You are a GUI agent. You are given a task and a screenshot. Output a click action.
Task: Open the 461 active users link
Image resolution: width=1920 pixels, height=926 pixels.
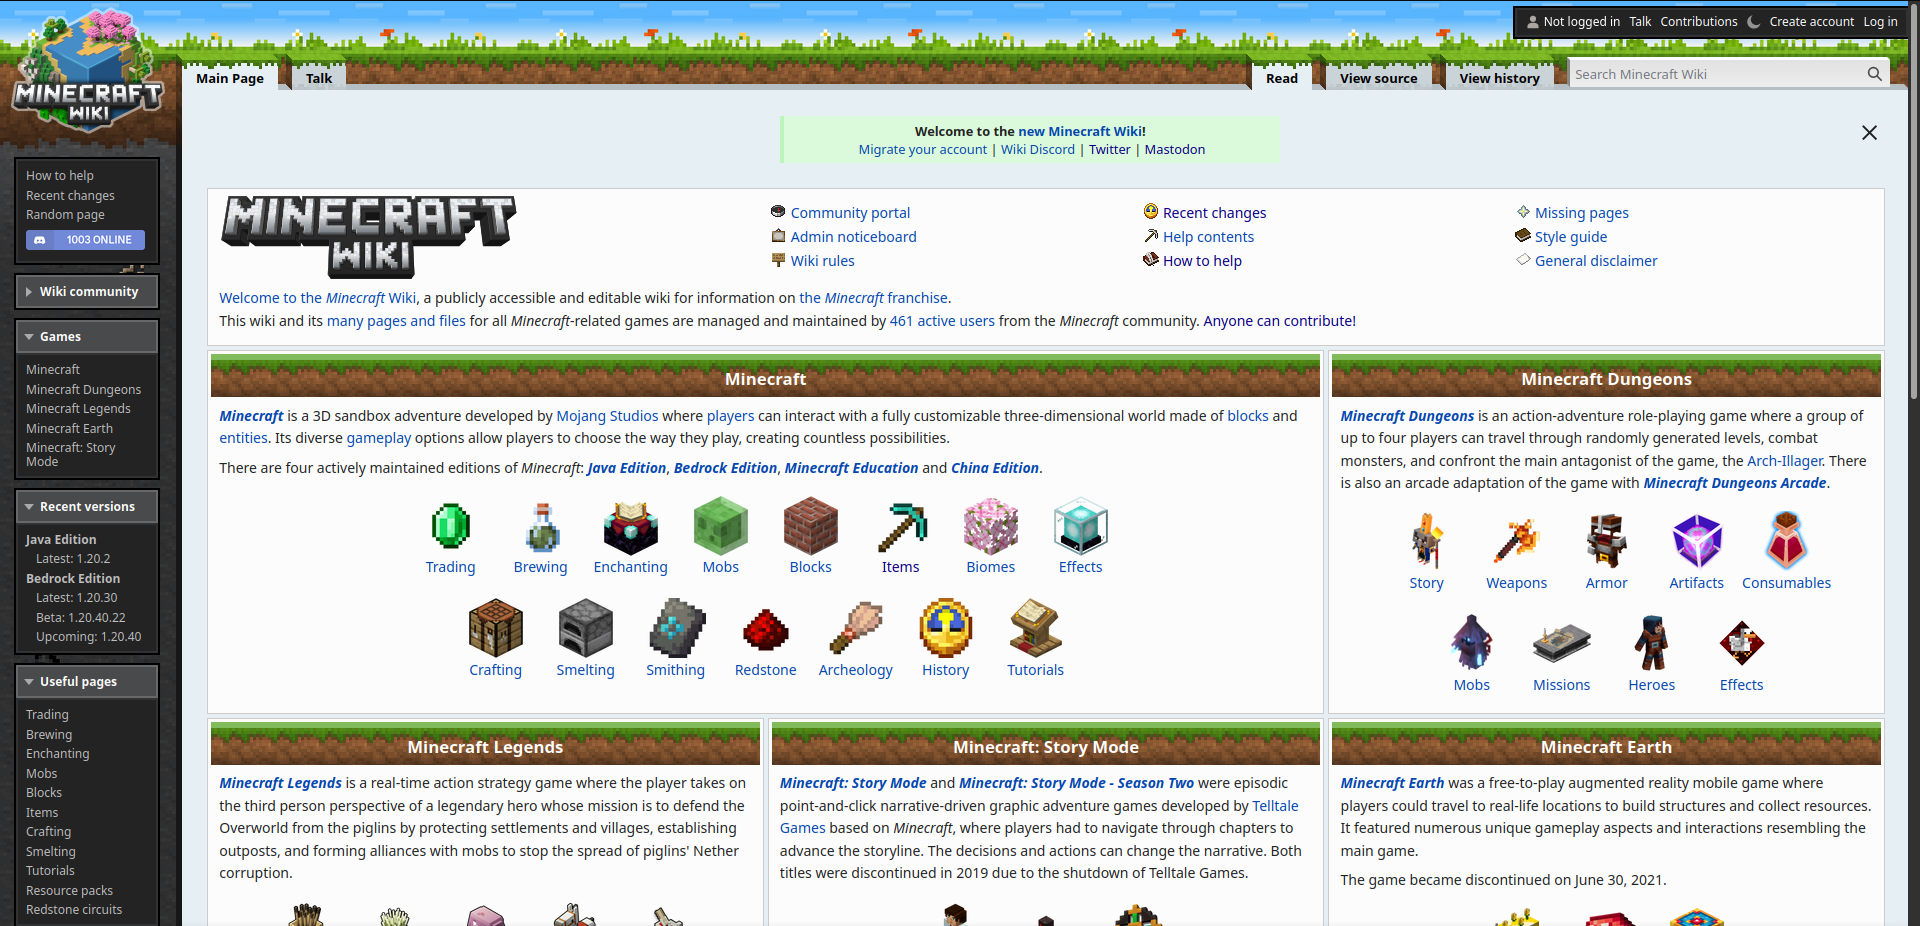(x=942, y=321)
